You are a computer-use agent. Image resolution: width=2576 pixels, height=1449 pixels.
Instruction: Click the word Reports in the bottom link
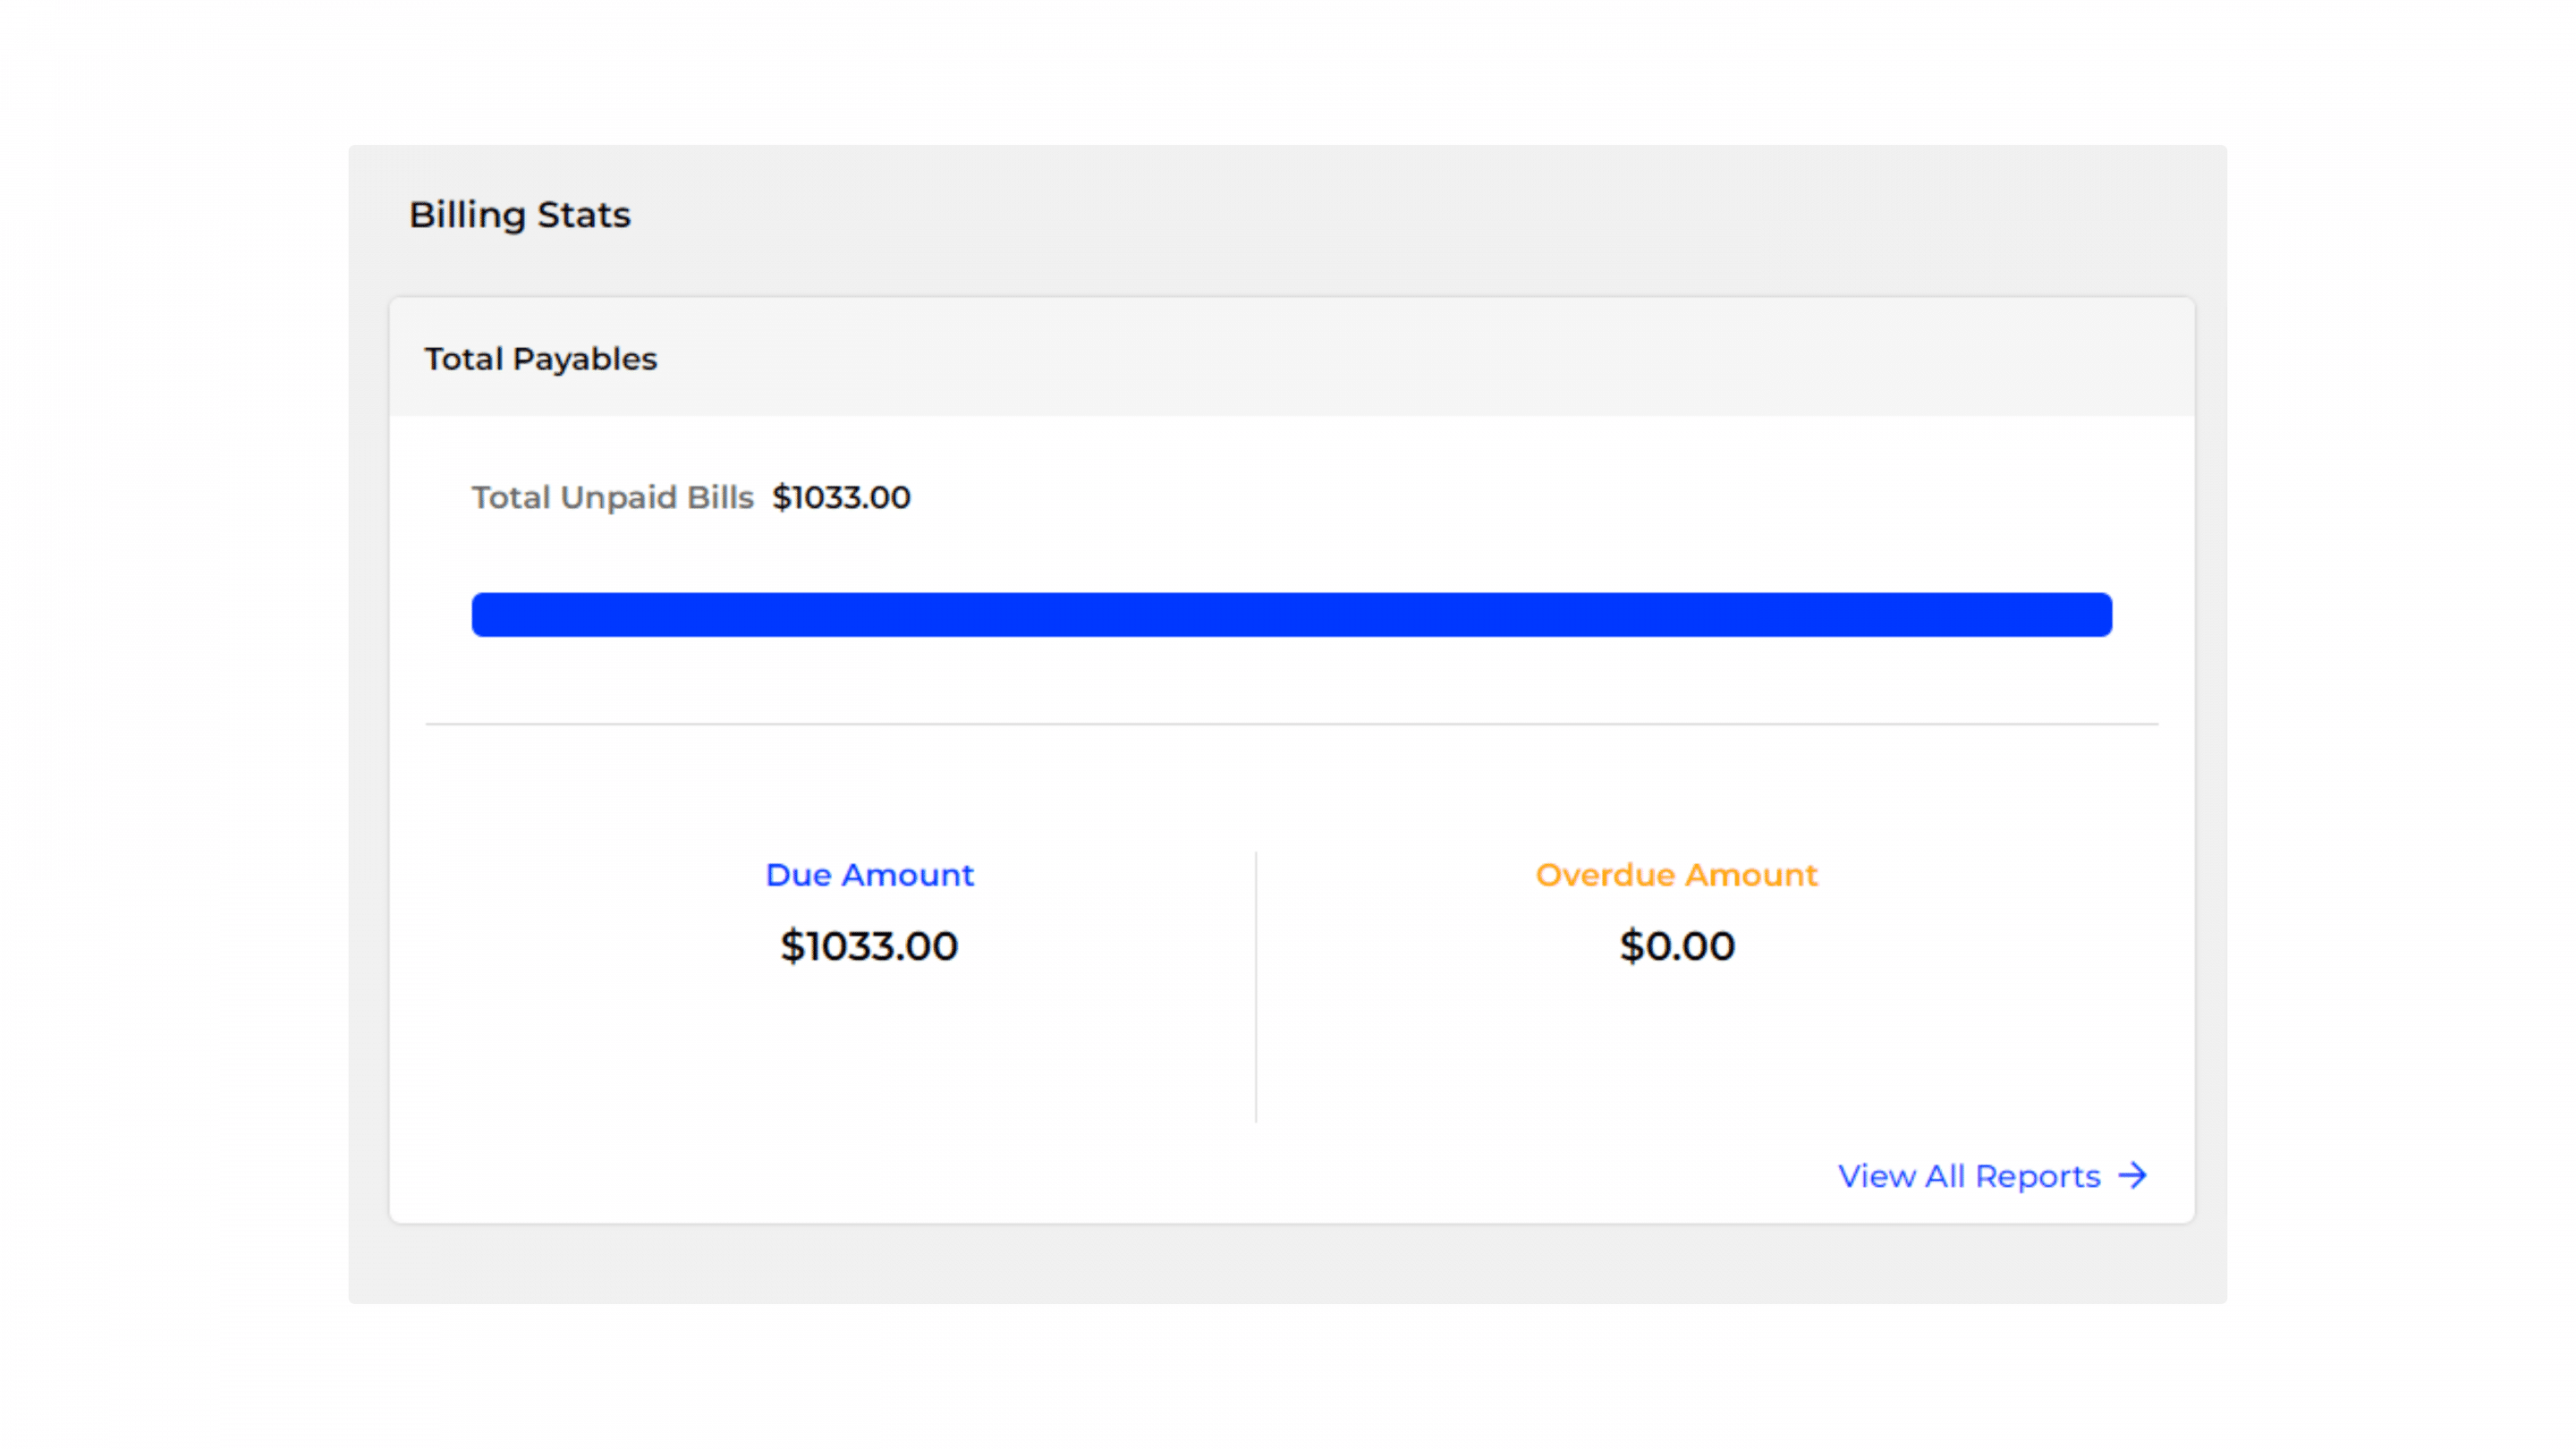(x=2037, y=1177)
